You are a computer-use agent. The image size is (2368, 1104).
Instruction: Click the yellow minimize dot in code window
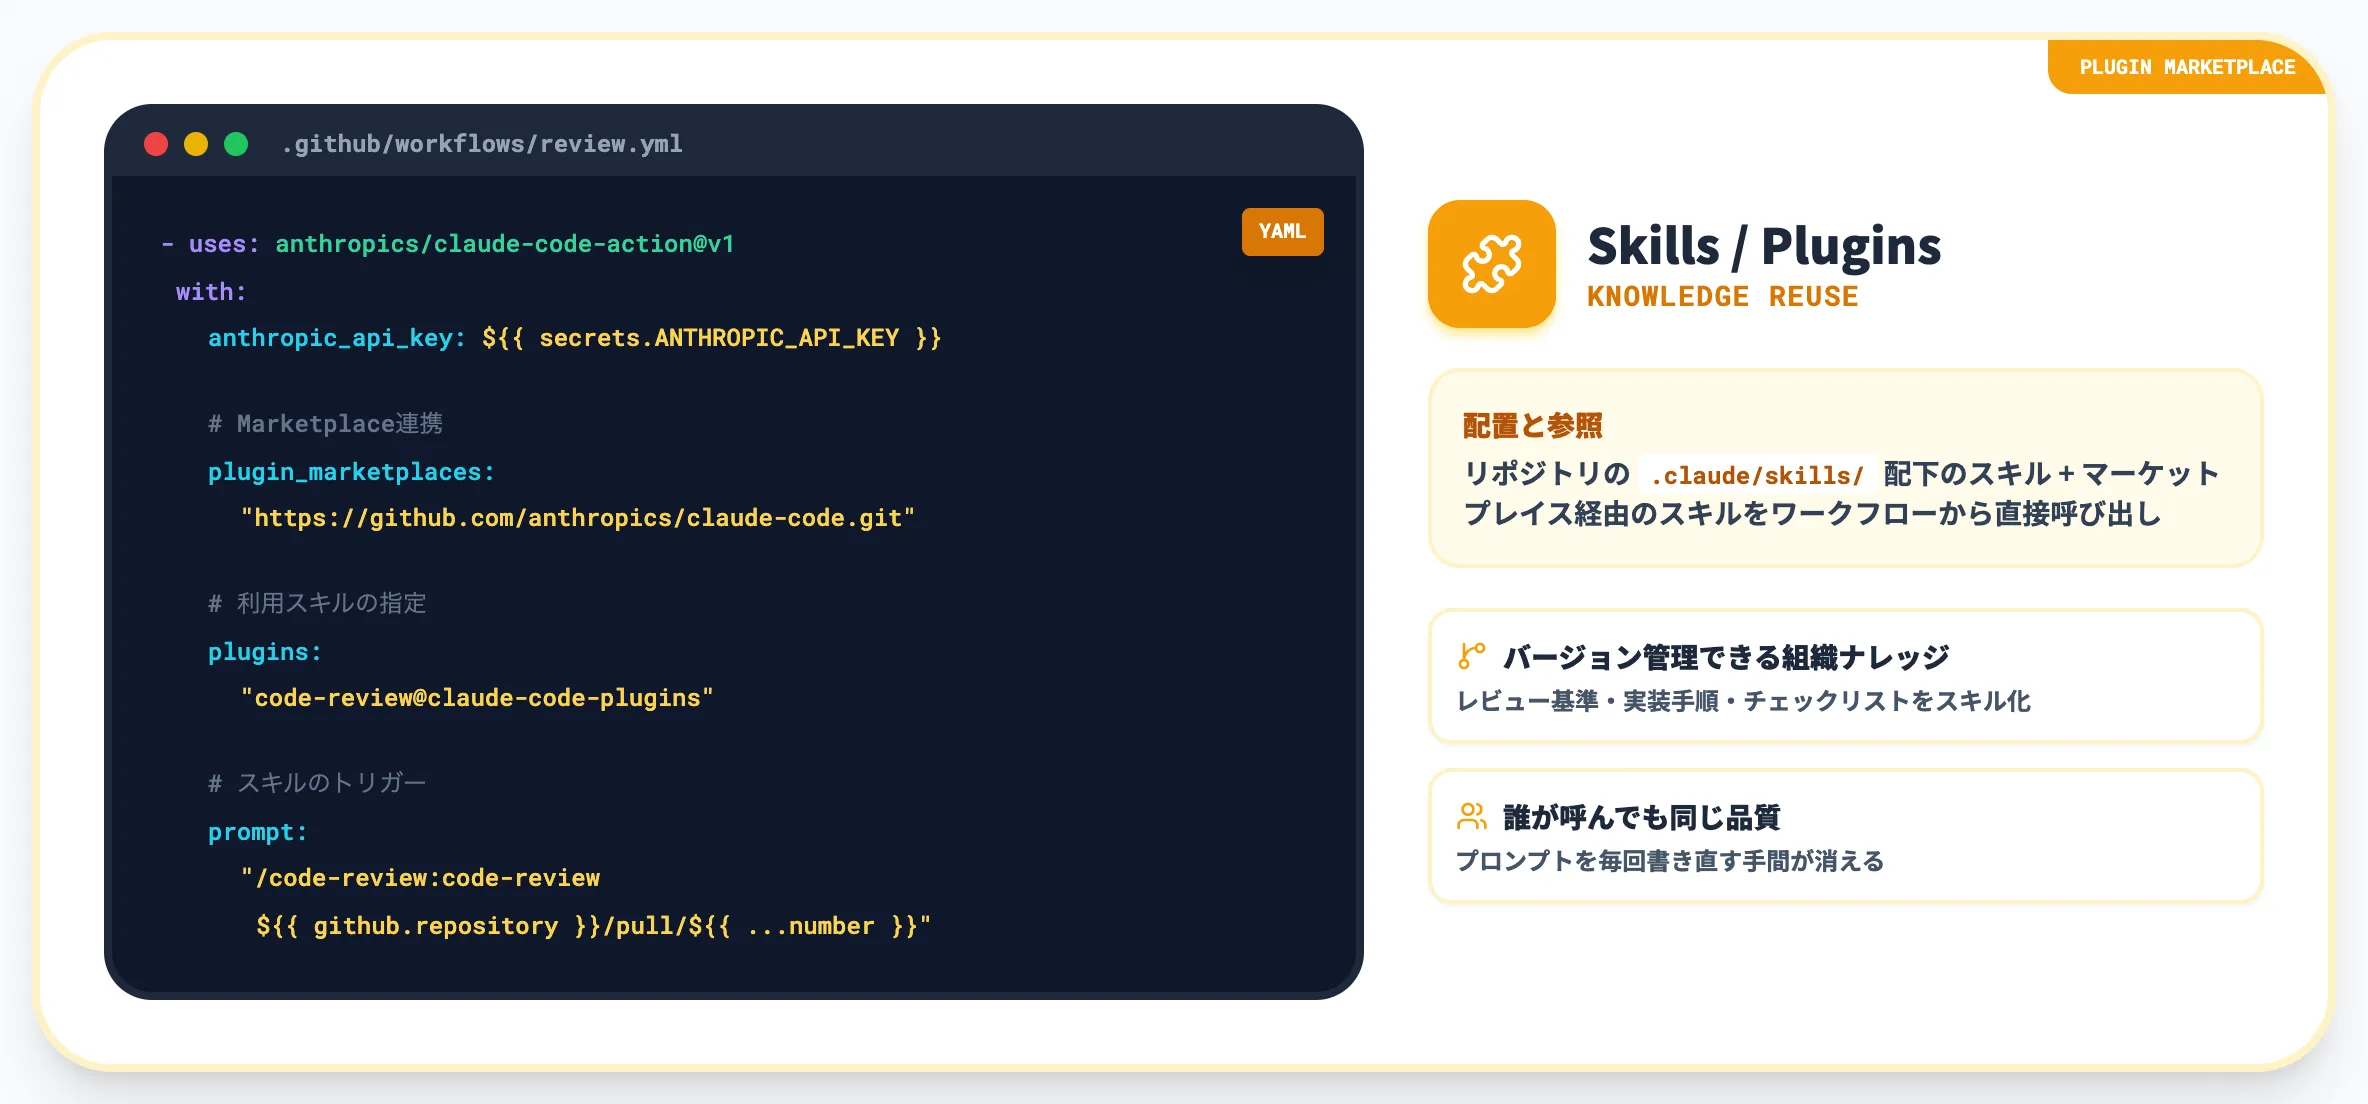click(x=196, y=144)
